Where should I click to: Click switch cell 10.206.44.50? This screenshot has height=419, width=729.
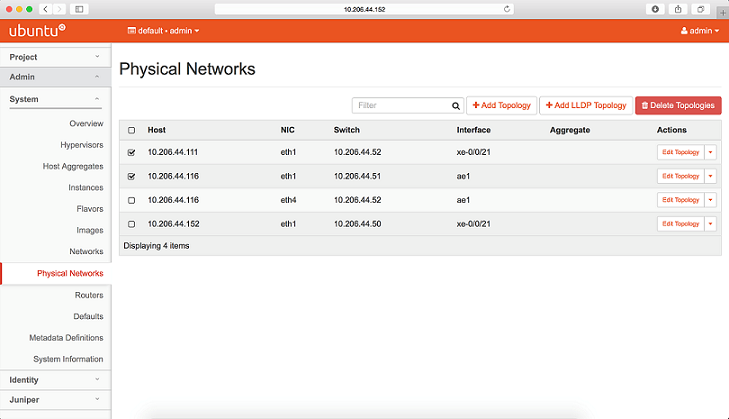[358, 224]
